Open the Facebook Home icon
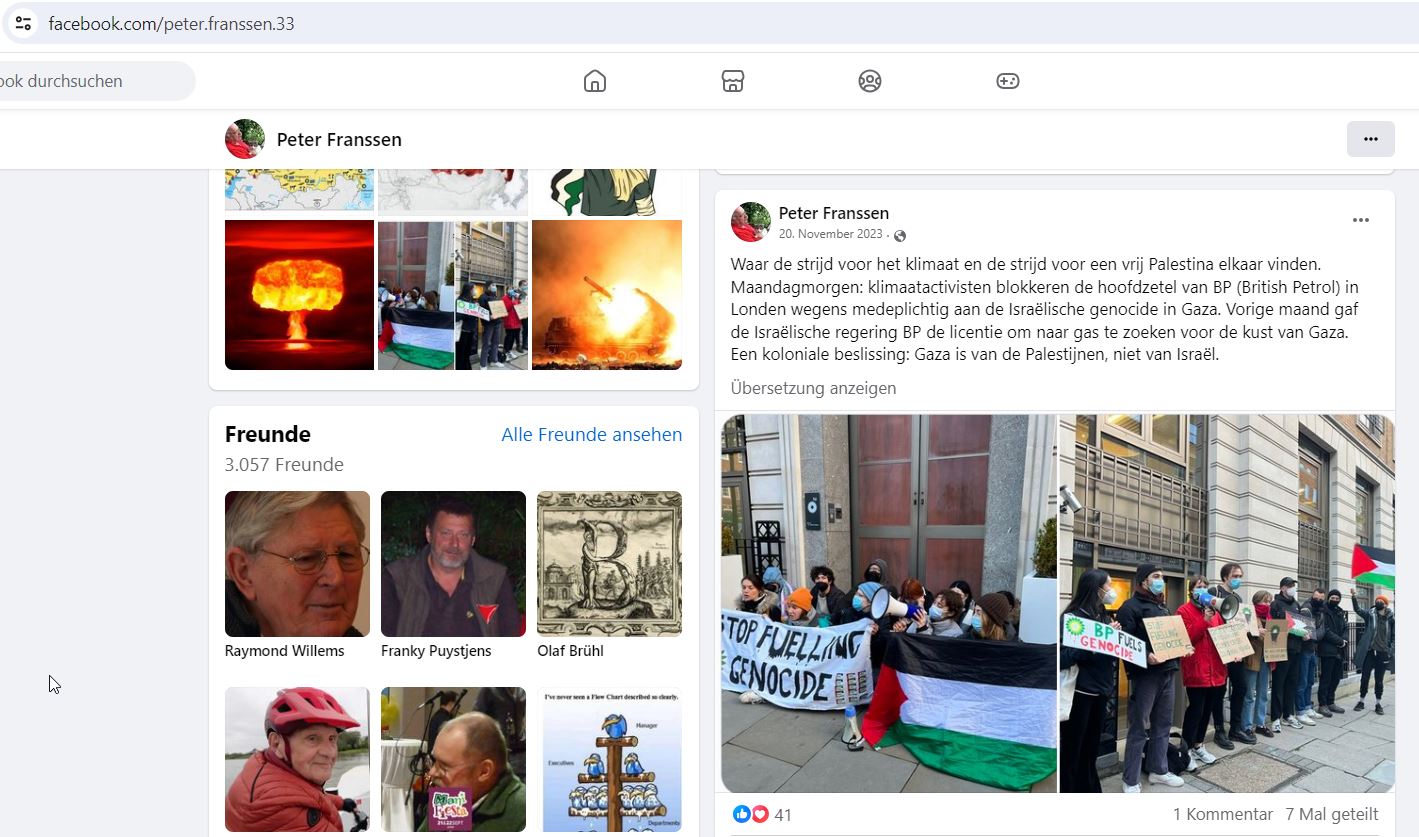The width and height of the screenshot is (1419, 837). (595, 81)
